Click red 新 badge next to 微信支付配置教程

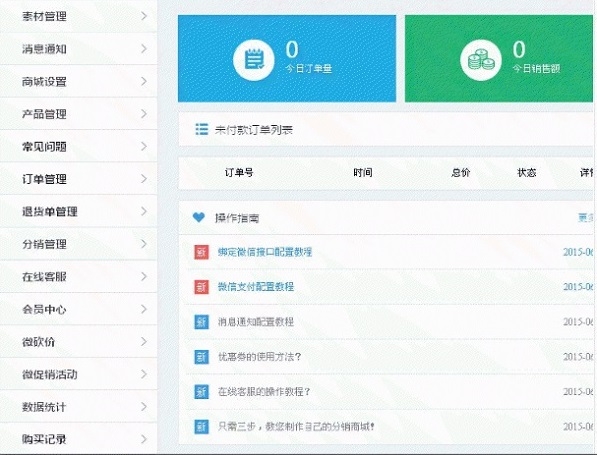pos(201,287)
